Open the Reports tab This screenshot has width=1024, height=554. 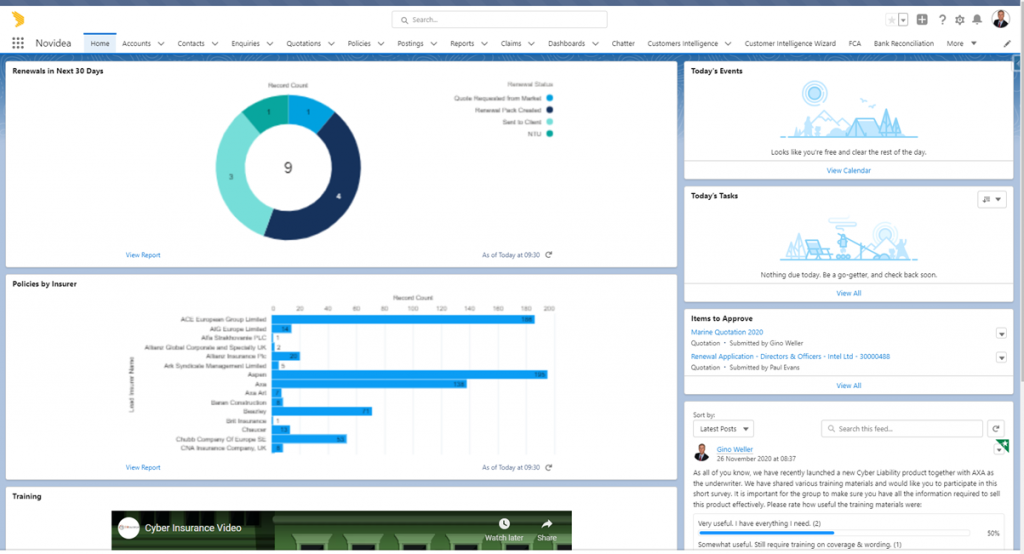coord(462,44)
